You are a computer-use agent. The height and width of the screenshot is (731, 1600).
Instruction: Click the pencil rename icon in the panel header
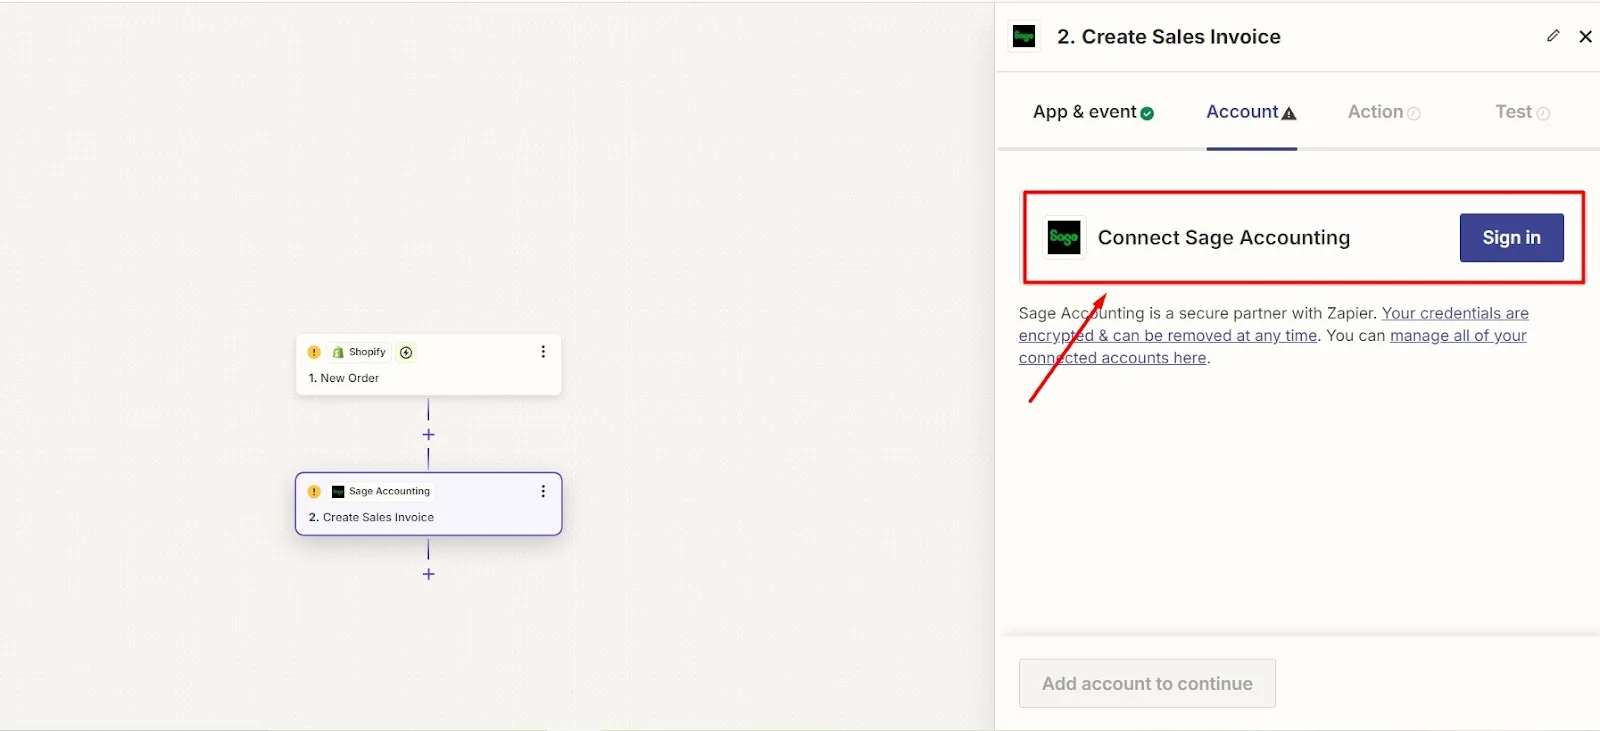click(1553, 36)
